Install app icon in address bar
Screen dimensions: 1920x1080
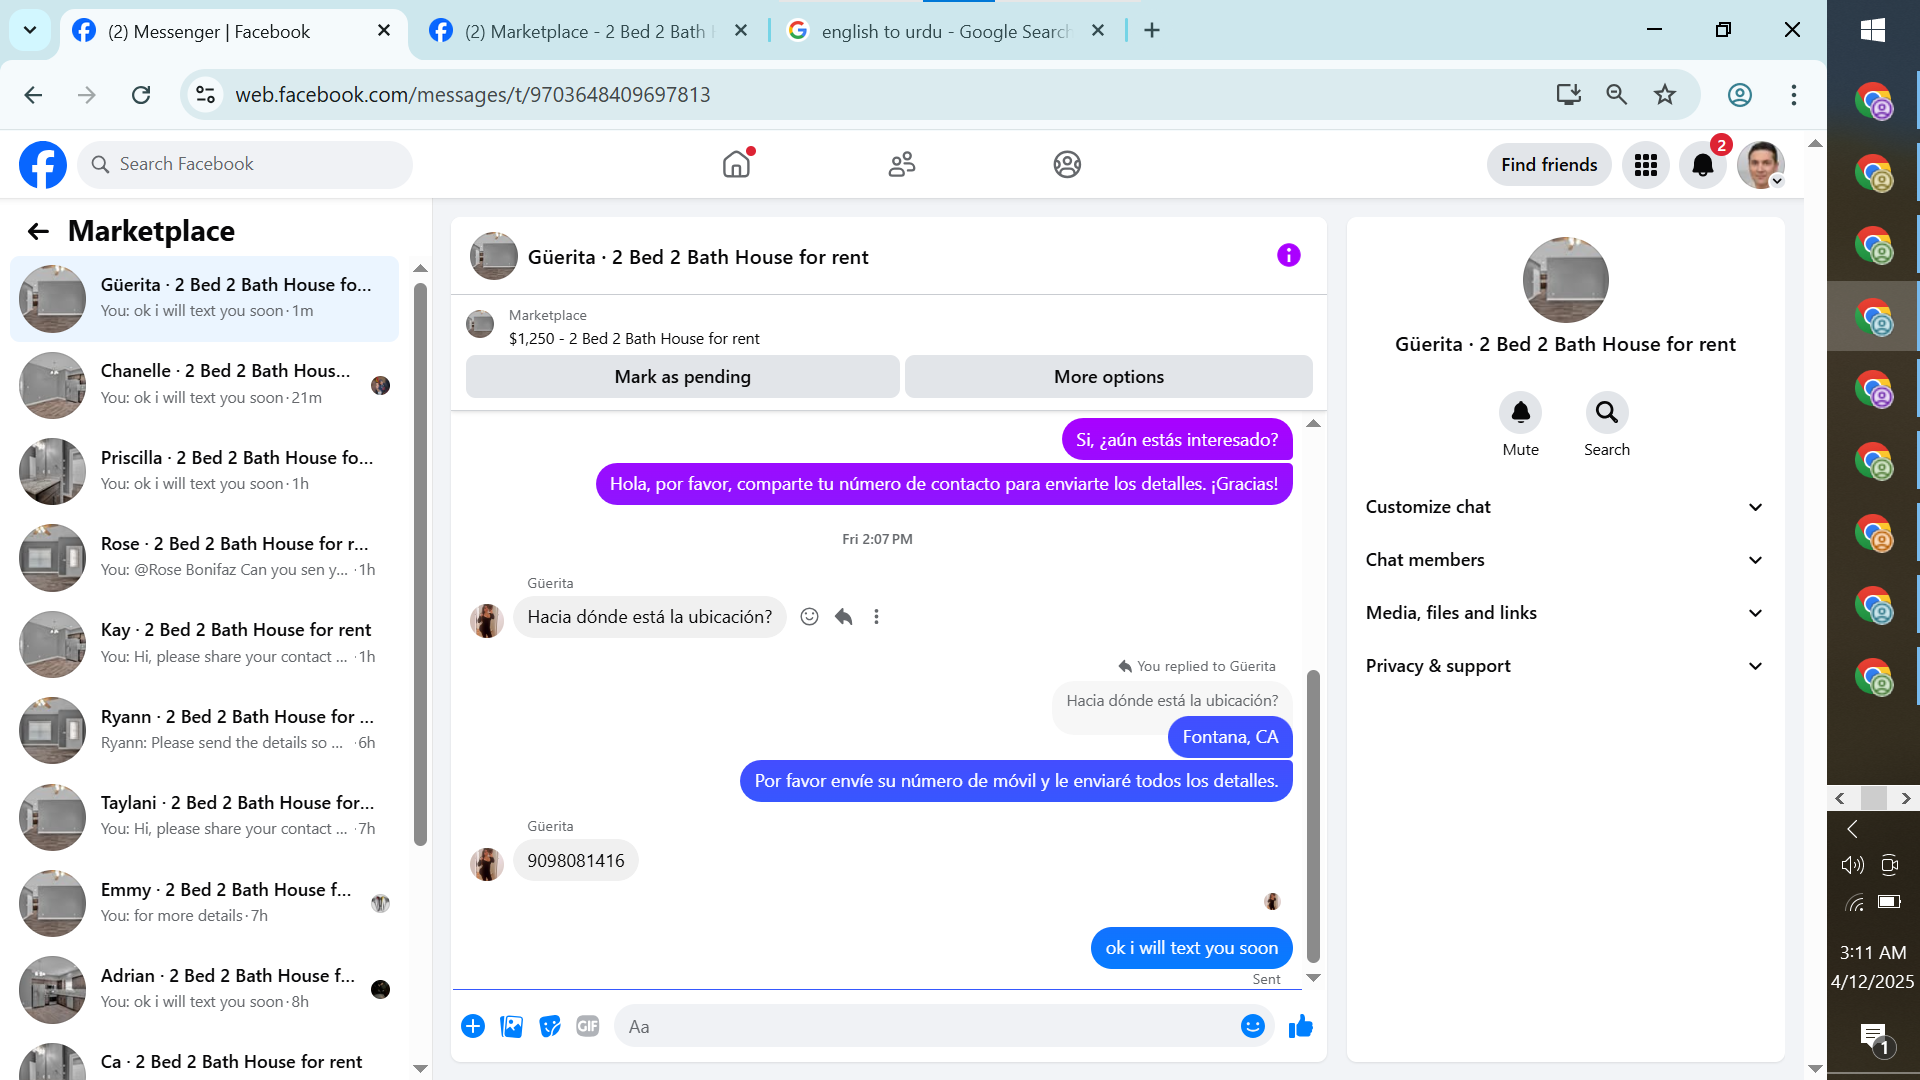point(1569,95)
